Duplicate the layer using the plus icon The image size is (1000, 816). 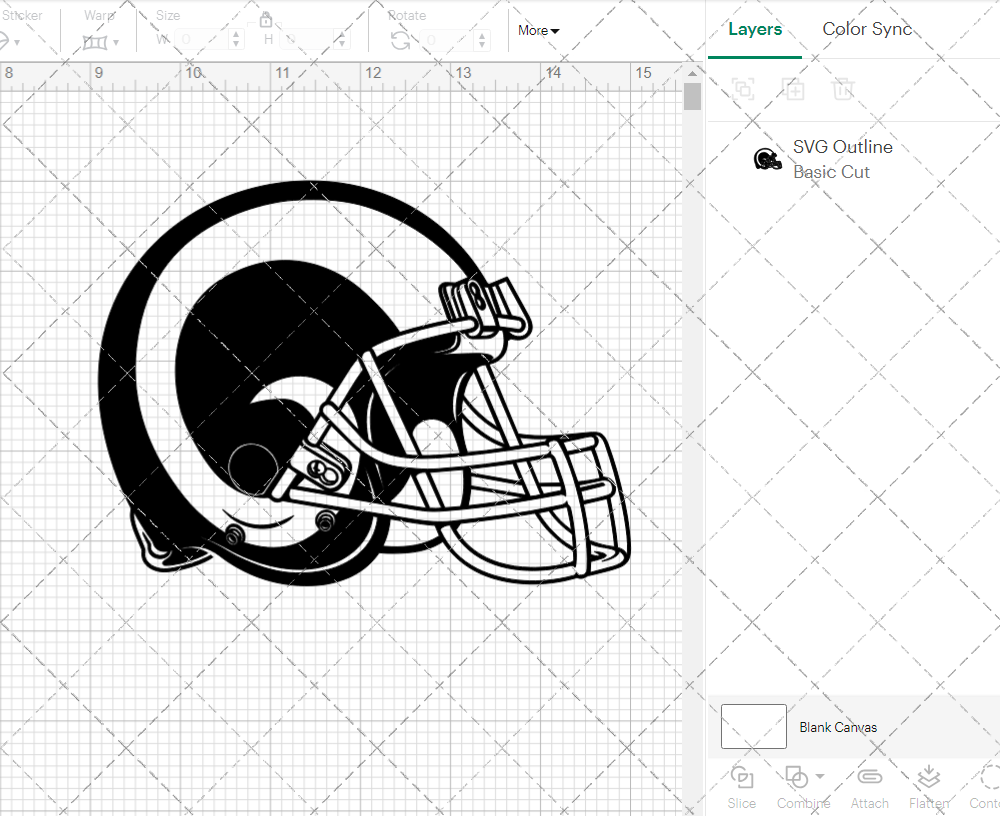pyautogui.click(x=794, y=89)
